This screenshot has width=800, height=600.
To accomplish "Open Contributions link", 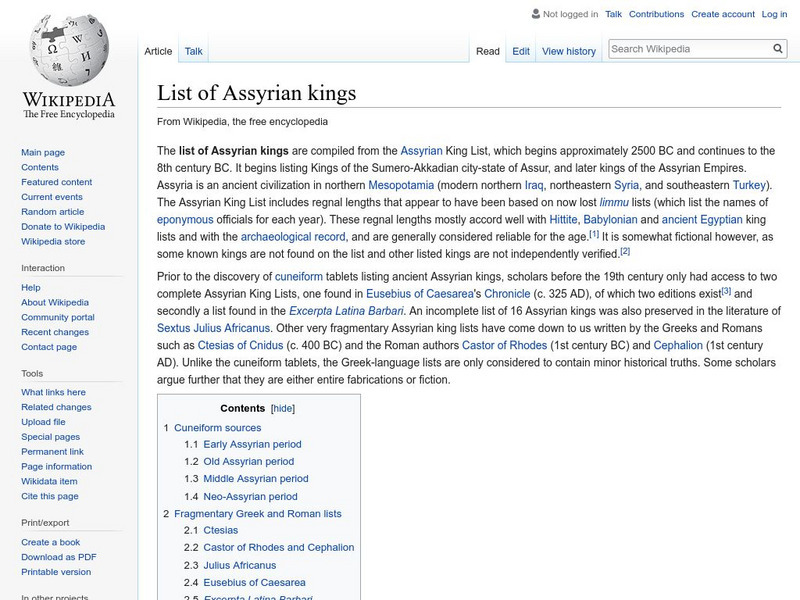I will (x=656, y=14).
